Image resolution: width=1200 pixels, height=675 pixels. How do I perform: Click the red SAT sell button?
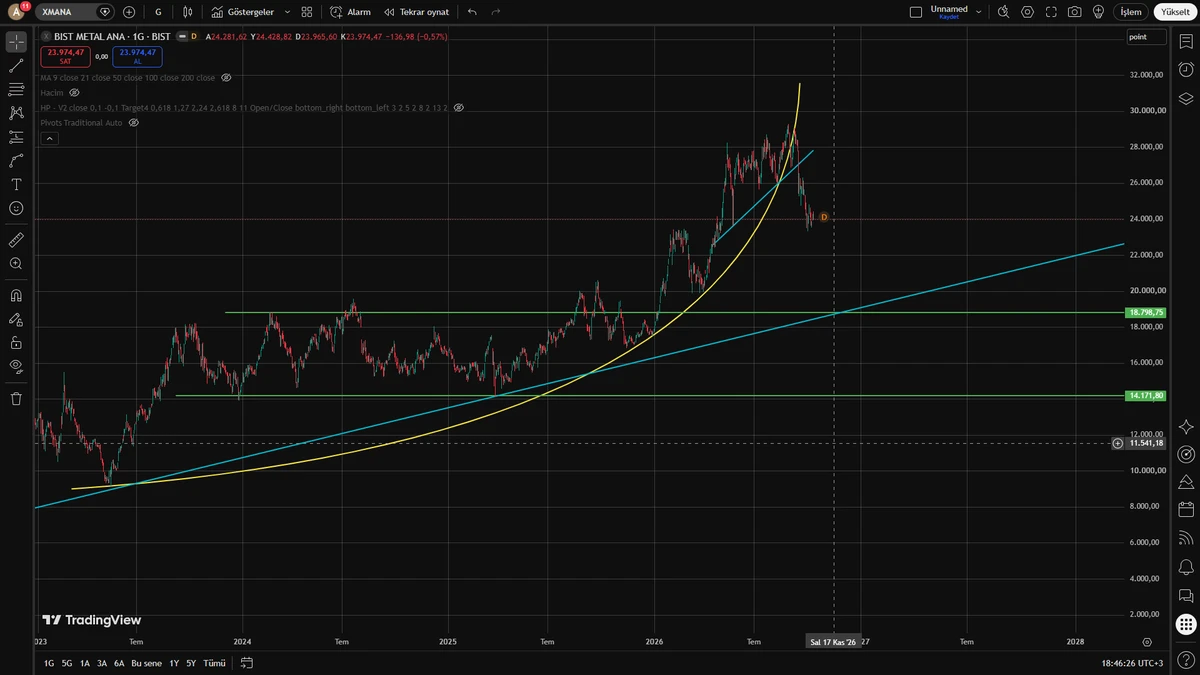pos(65,56)
